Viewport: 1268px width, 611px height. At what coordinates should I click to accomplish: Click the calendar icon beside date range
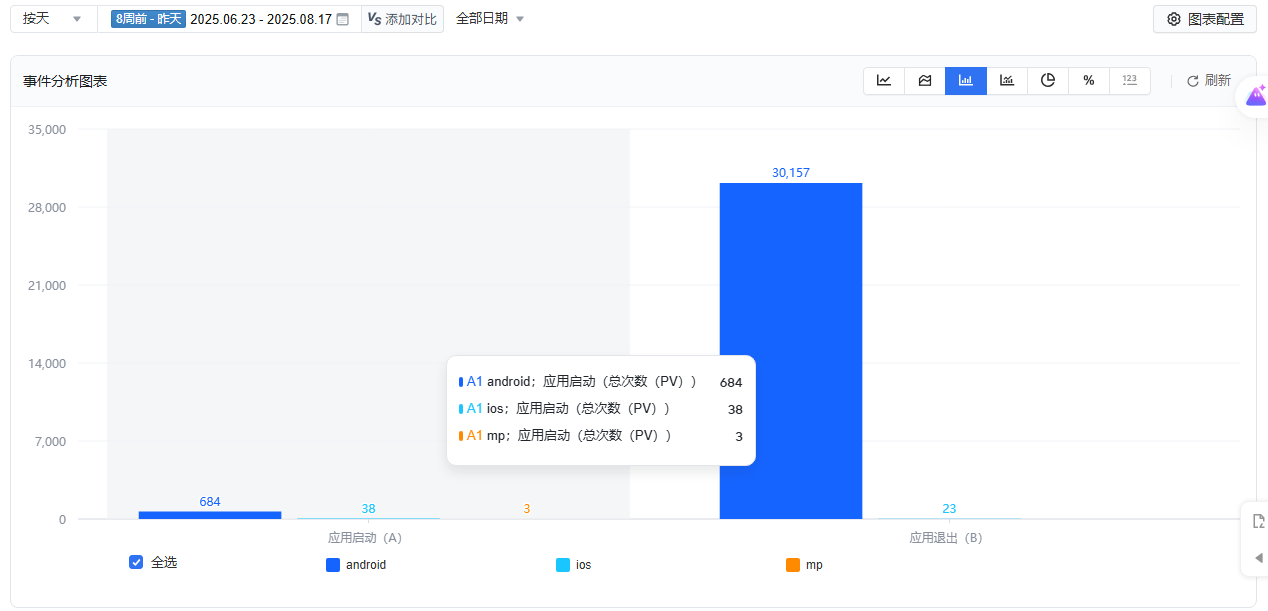[x=343, y=19]
